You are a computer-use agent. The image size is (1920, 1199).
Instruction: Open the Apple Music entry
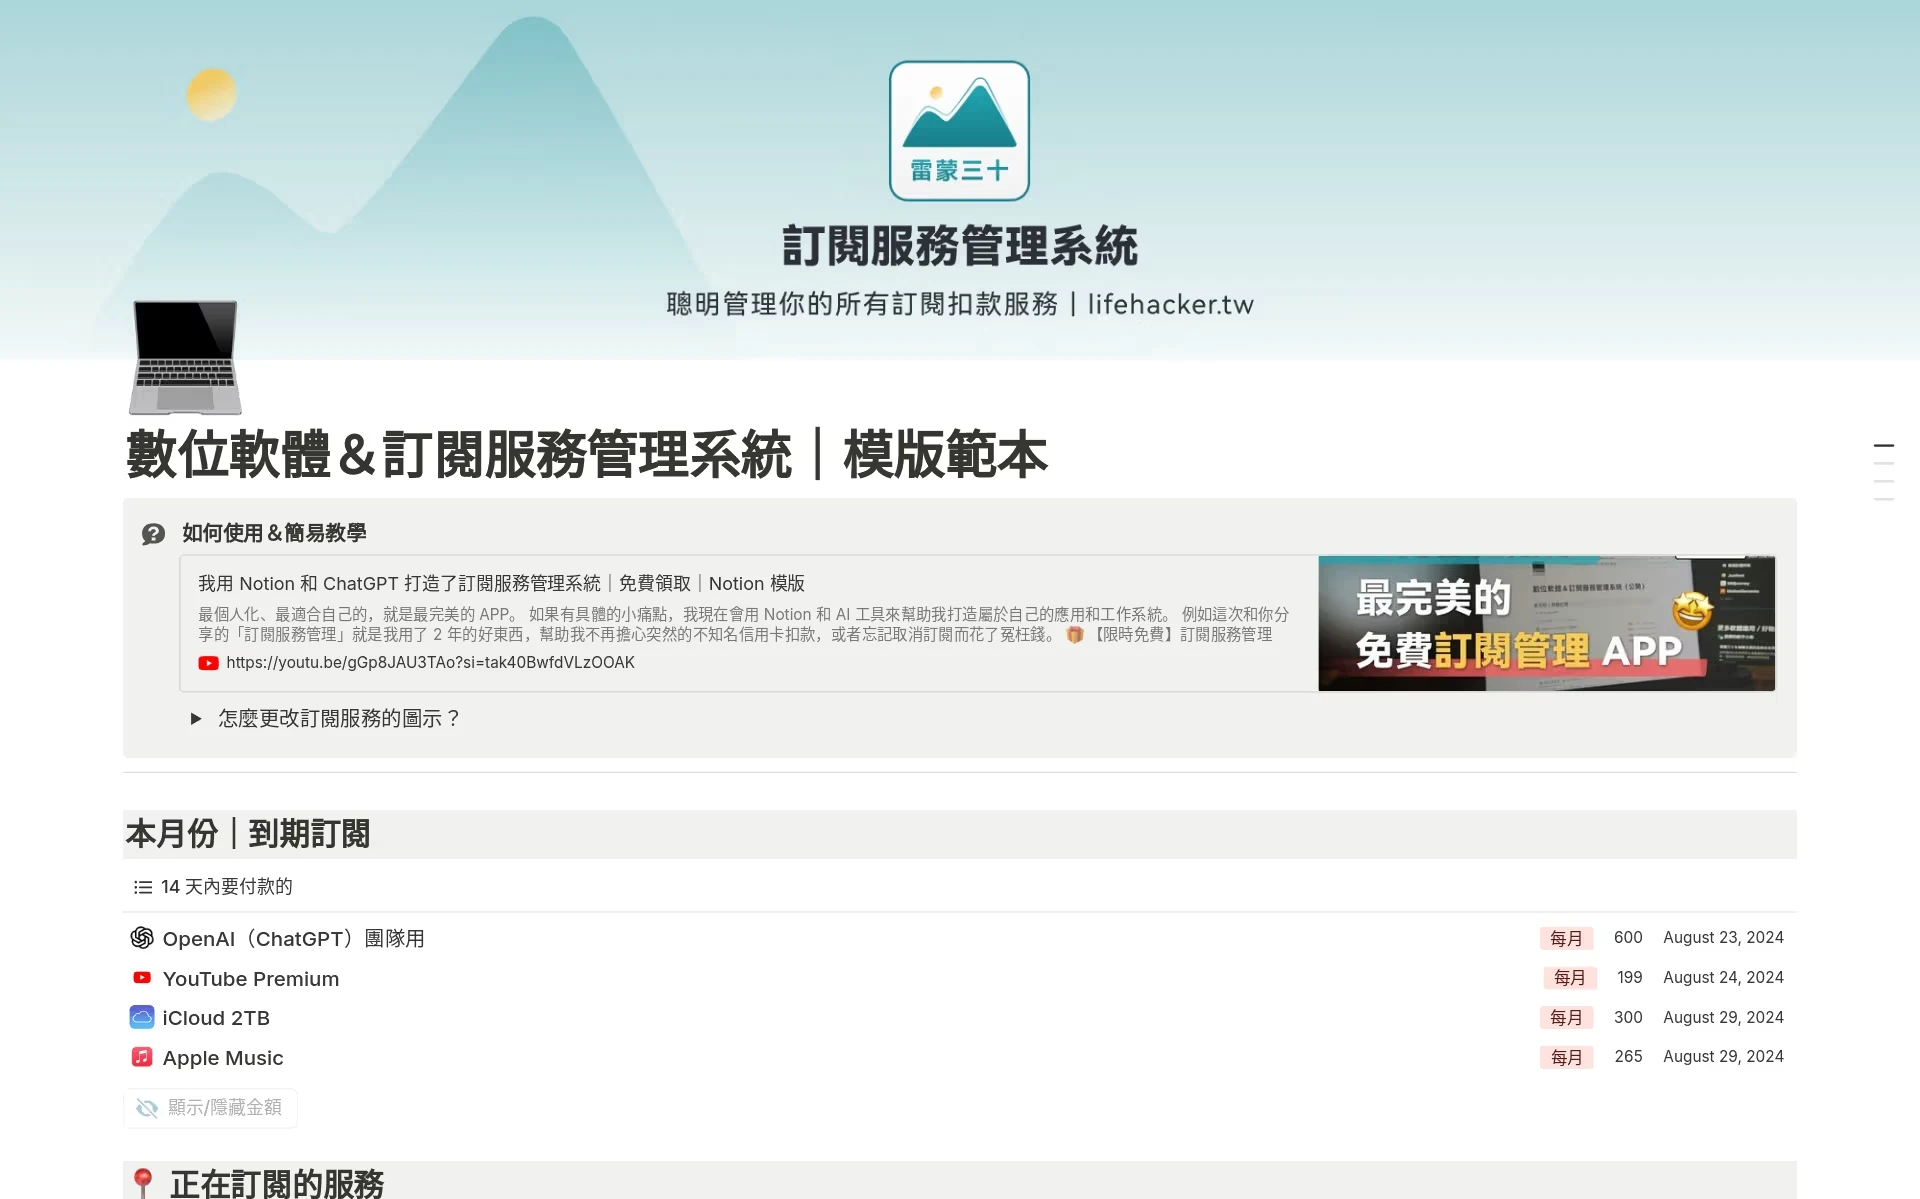point(223,1058)
